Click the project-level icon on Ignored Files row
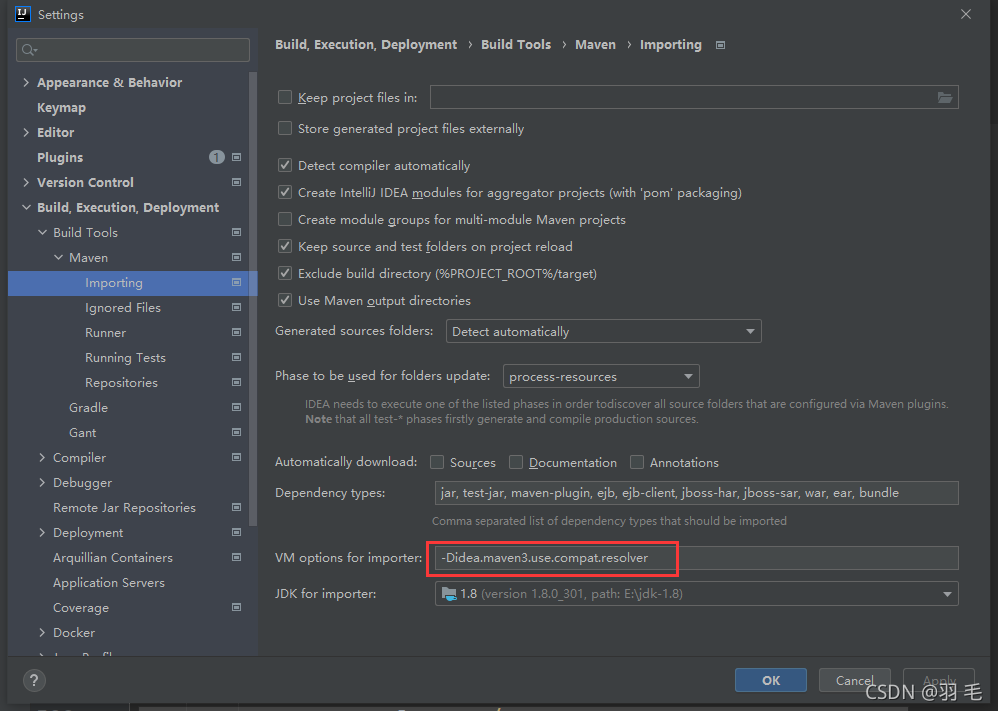The width and height of the screenshot is (998, 711). pos(237,307)
